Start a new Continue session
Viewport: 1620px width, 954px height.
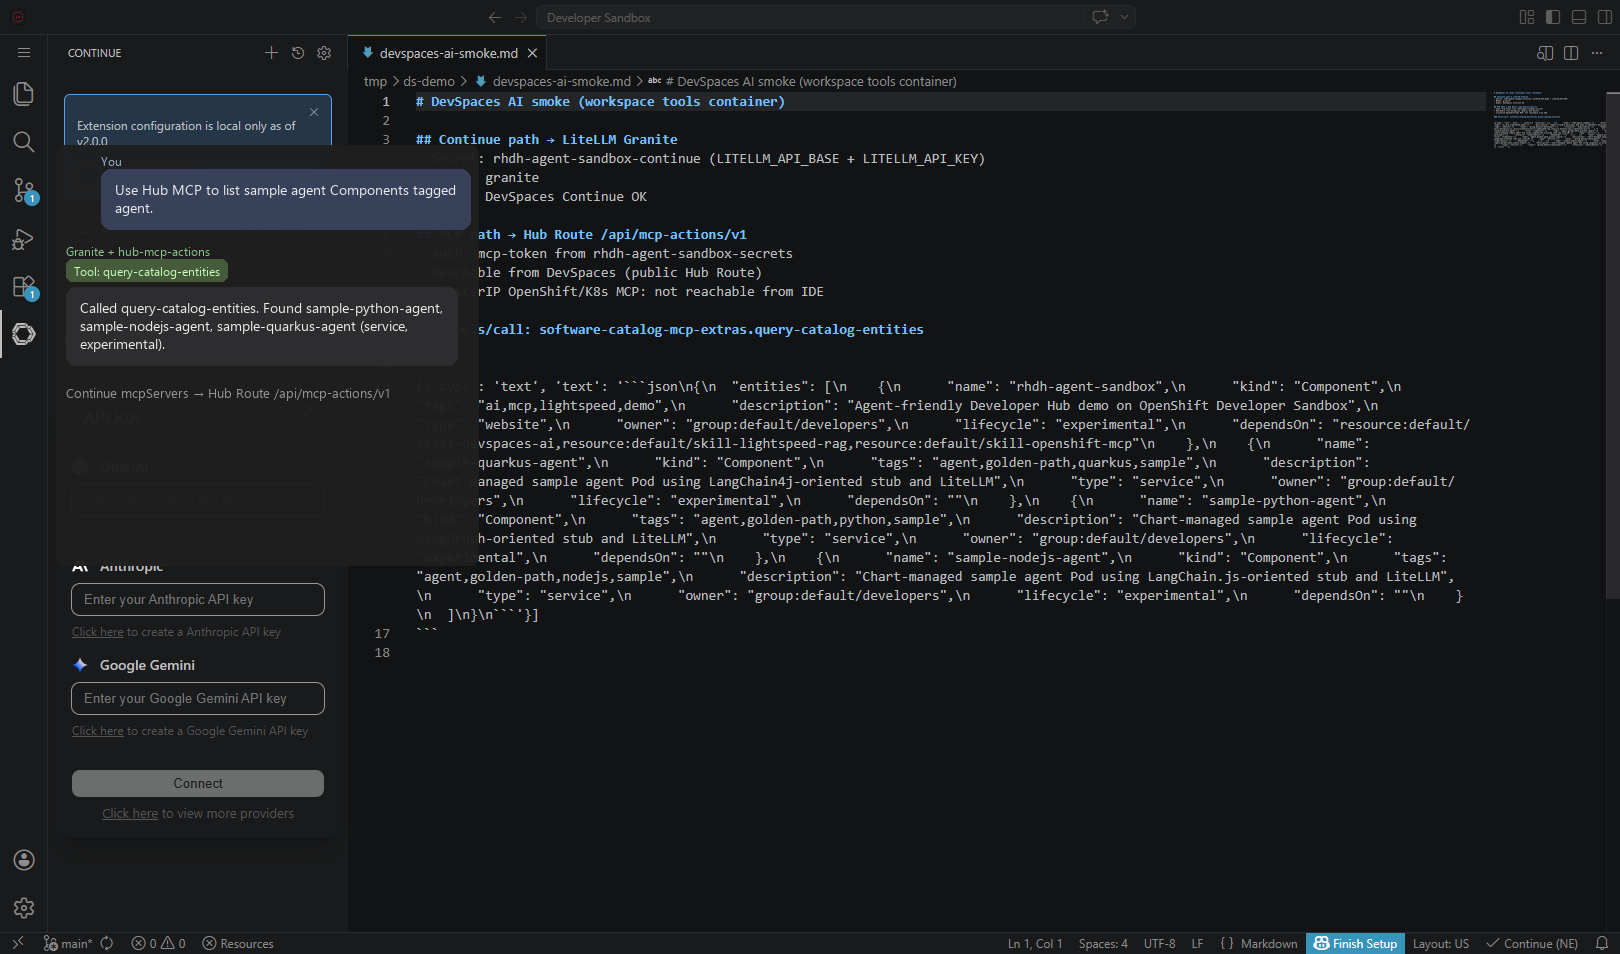(271, 53)
